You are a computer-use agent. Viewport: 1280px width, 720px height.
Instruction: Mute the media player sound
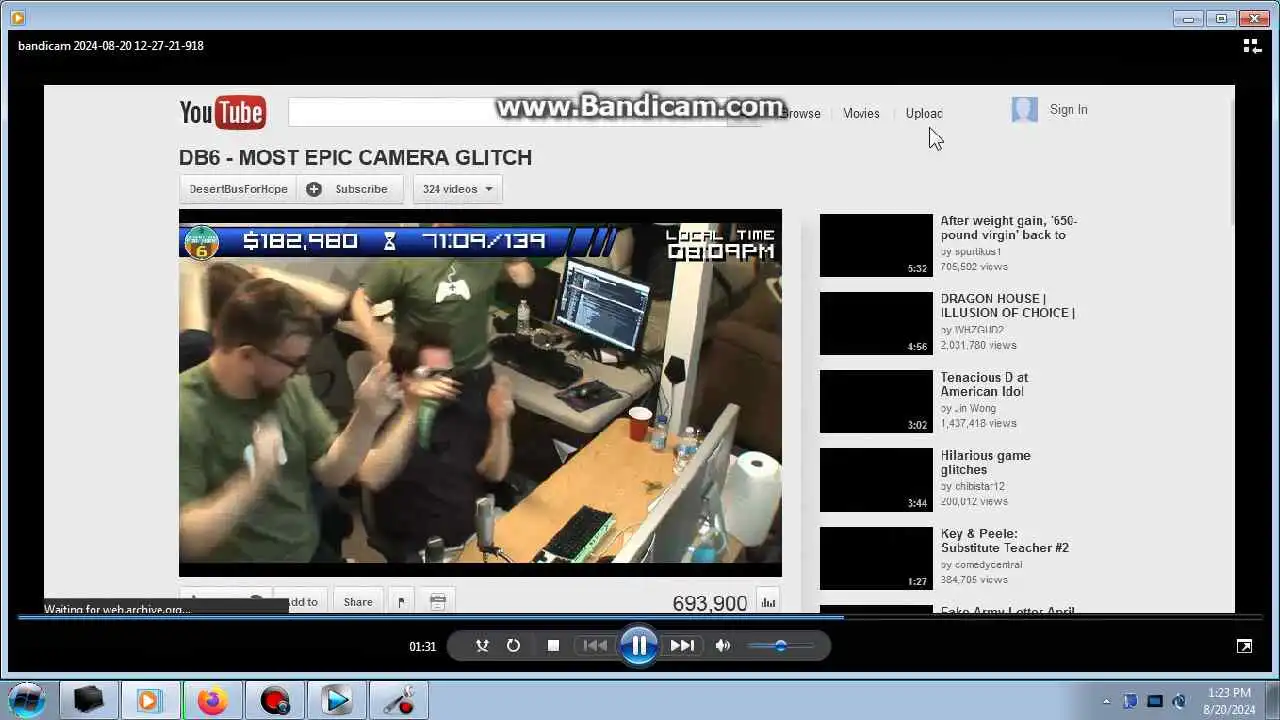(x=722, y=646)
